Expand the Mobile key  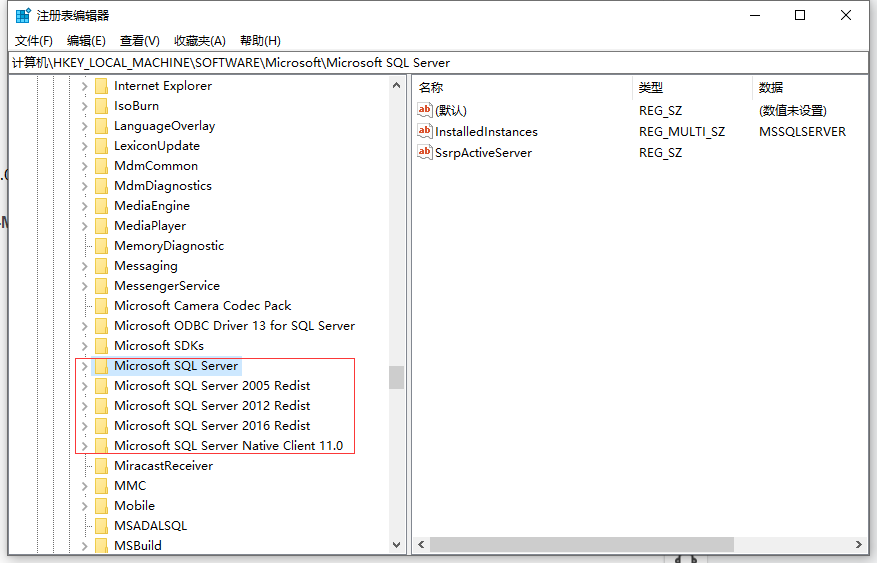84,506
